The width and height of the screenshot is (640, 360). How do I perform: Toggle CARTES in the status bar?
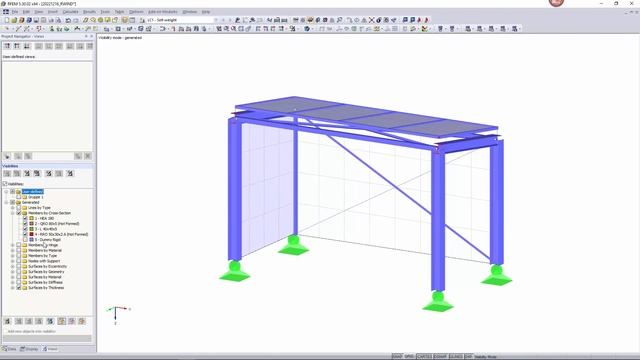click(x=424, y=357)
